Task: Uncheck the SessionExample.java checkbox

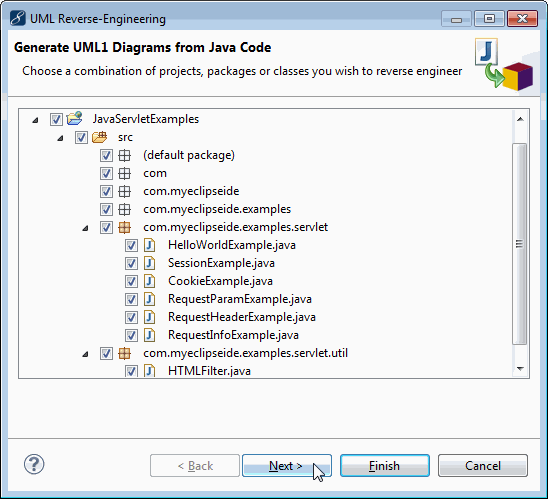Action: pos(131,263)
